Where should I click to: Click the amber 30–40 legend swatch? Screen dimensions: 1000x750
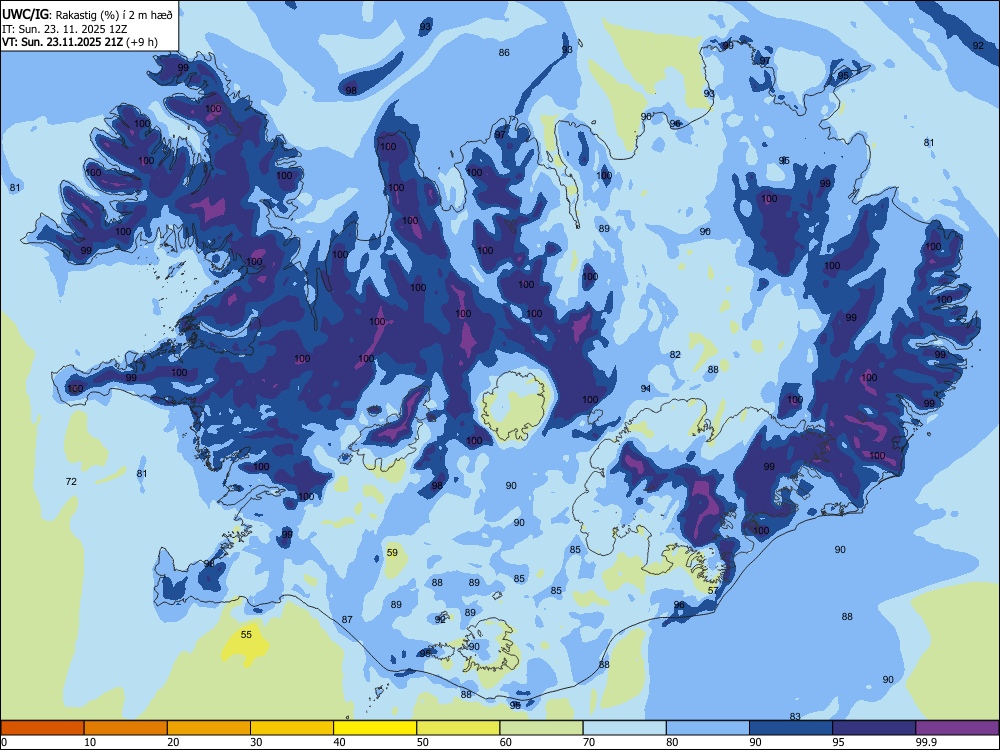292,728
